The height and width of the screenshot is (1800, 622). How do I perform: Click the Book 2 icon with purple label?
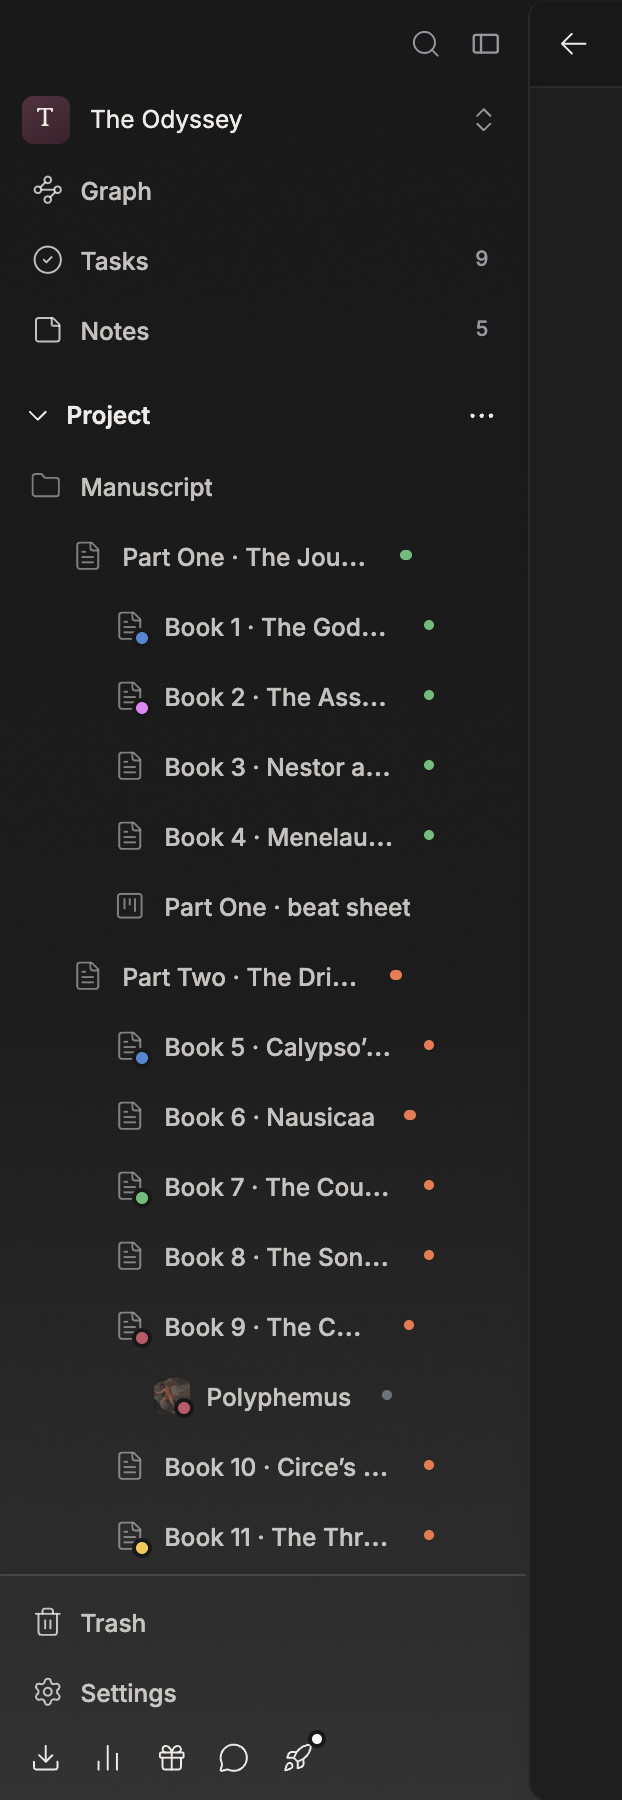click(x=132, y=698)
